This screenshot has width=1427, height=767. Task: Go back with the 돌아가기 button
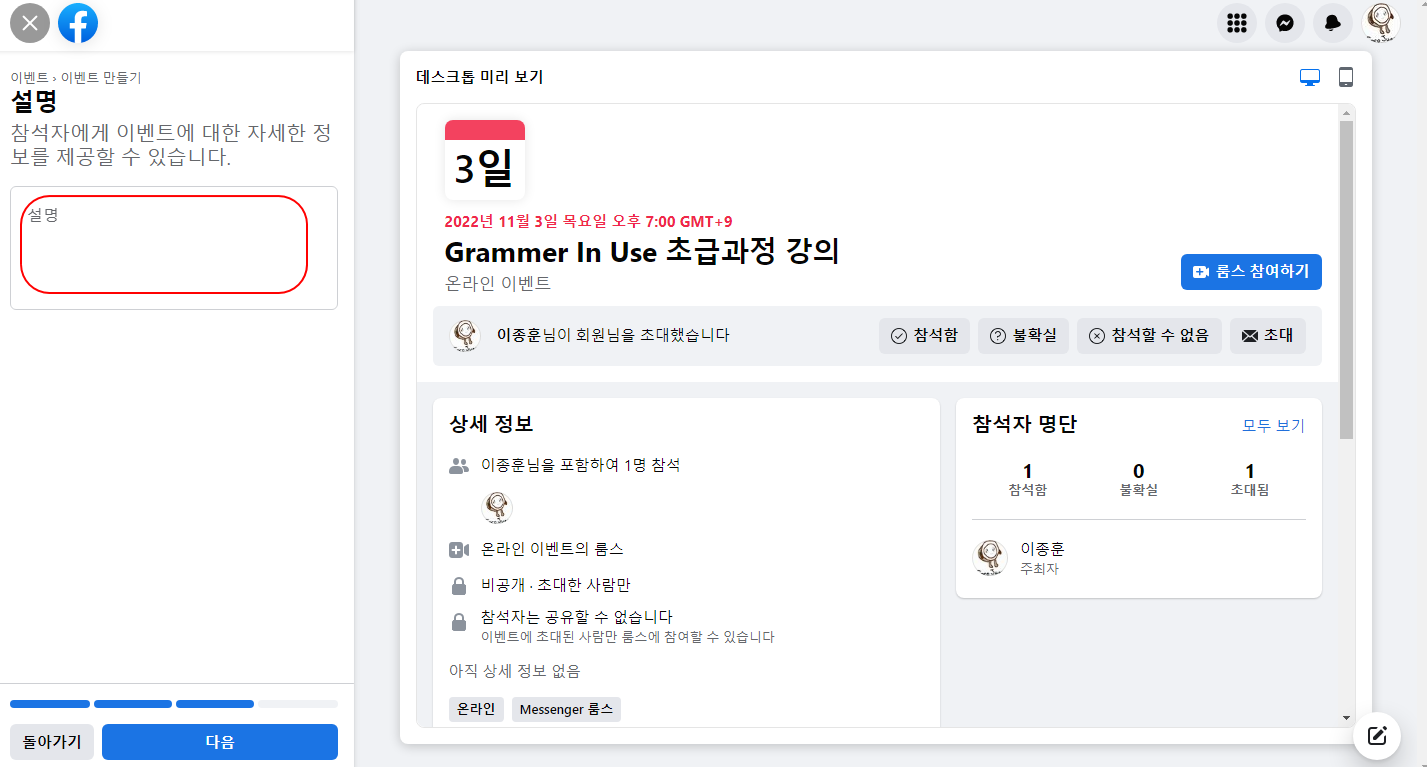52,742
